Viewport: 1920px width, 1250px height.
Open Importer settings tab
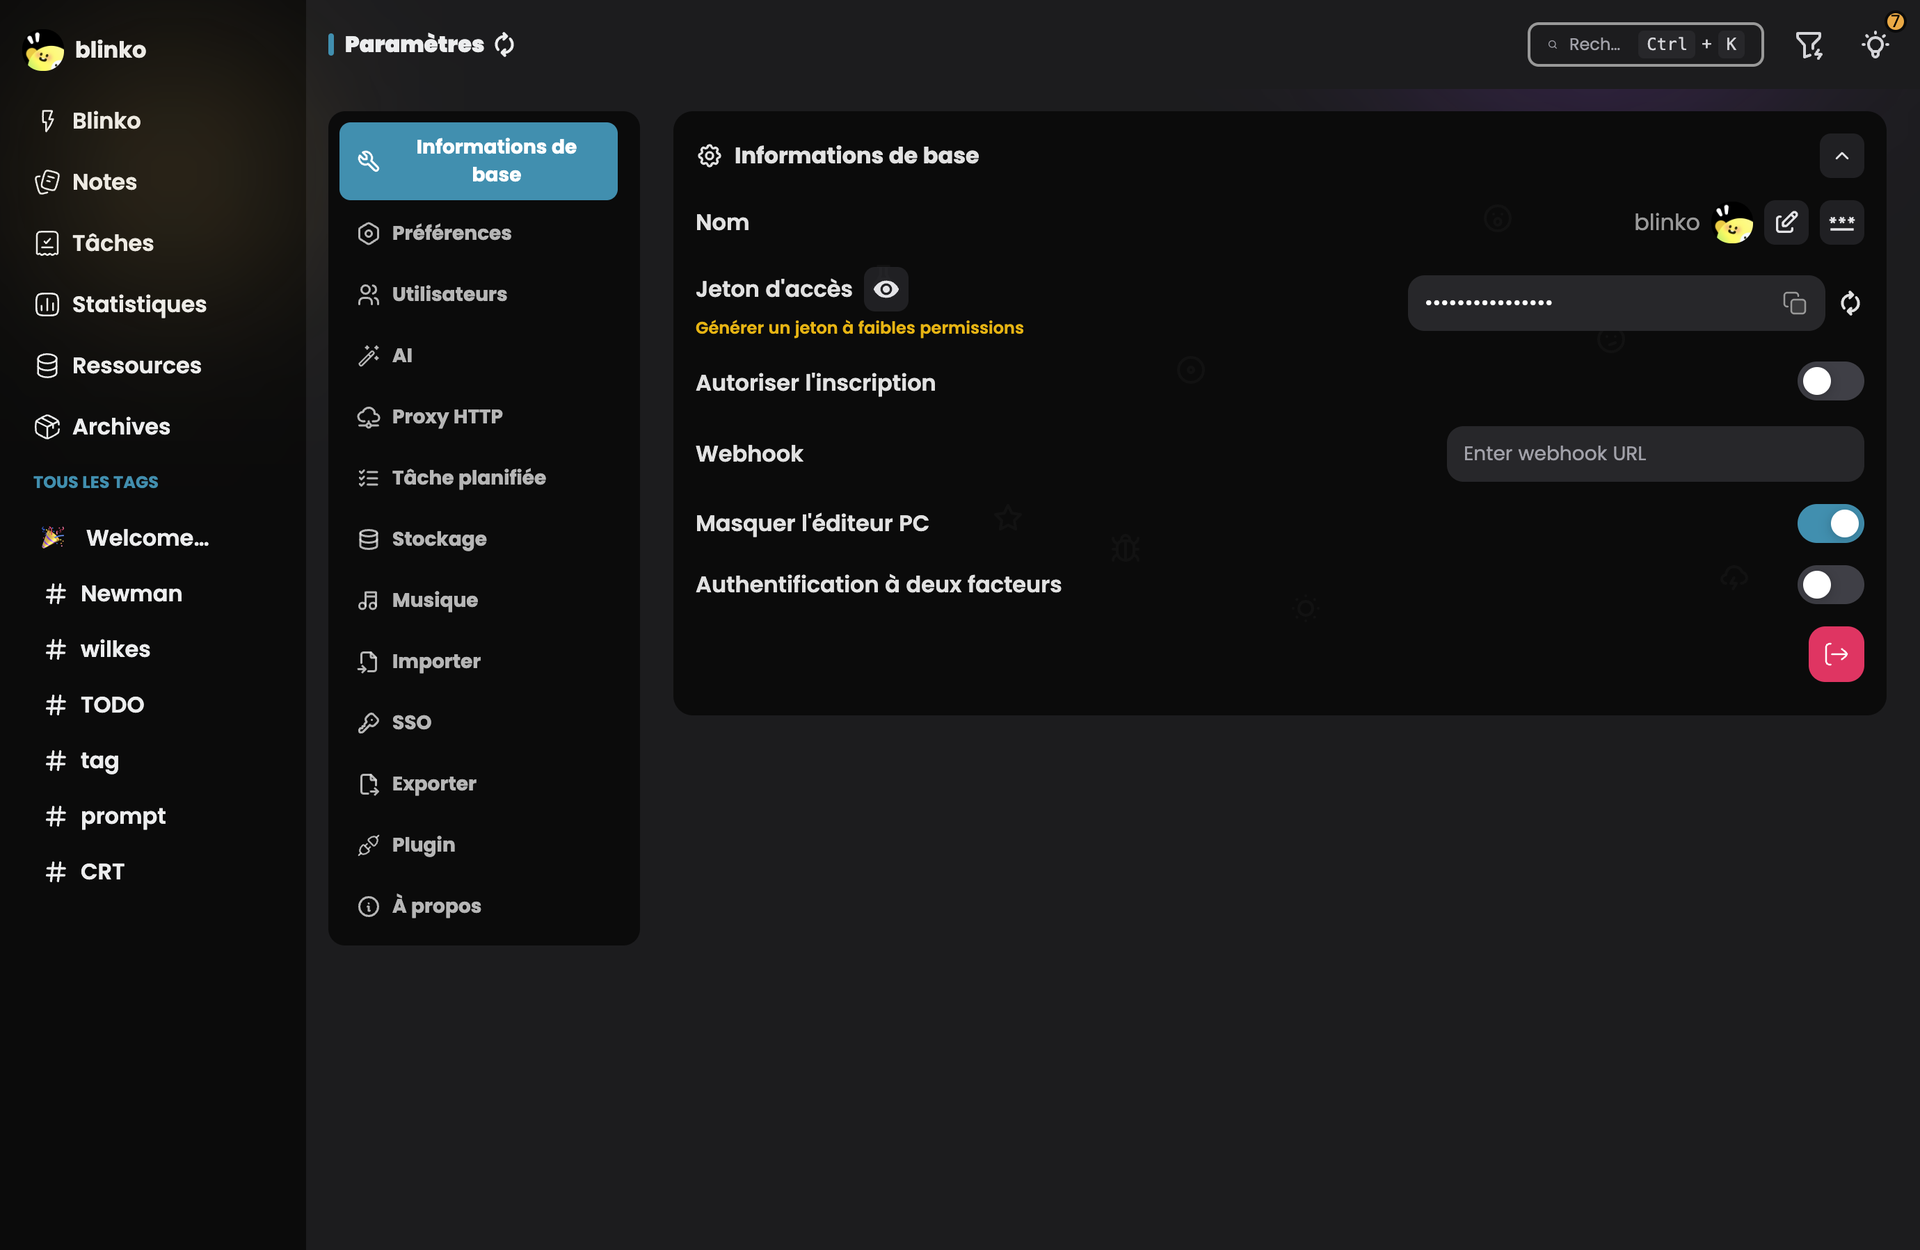tap(478, 661)
